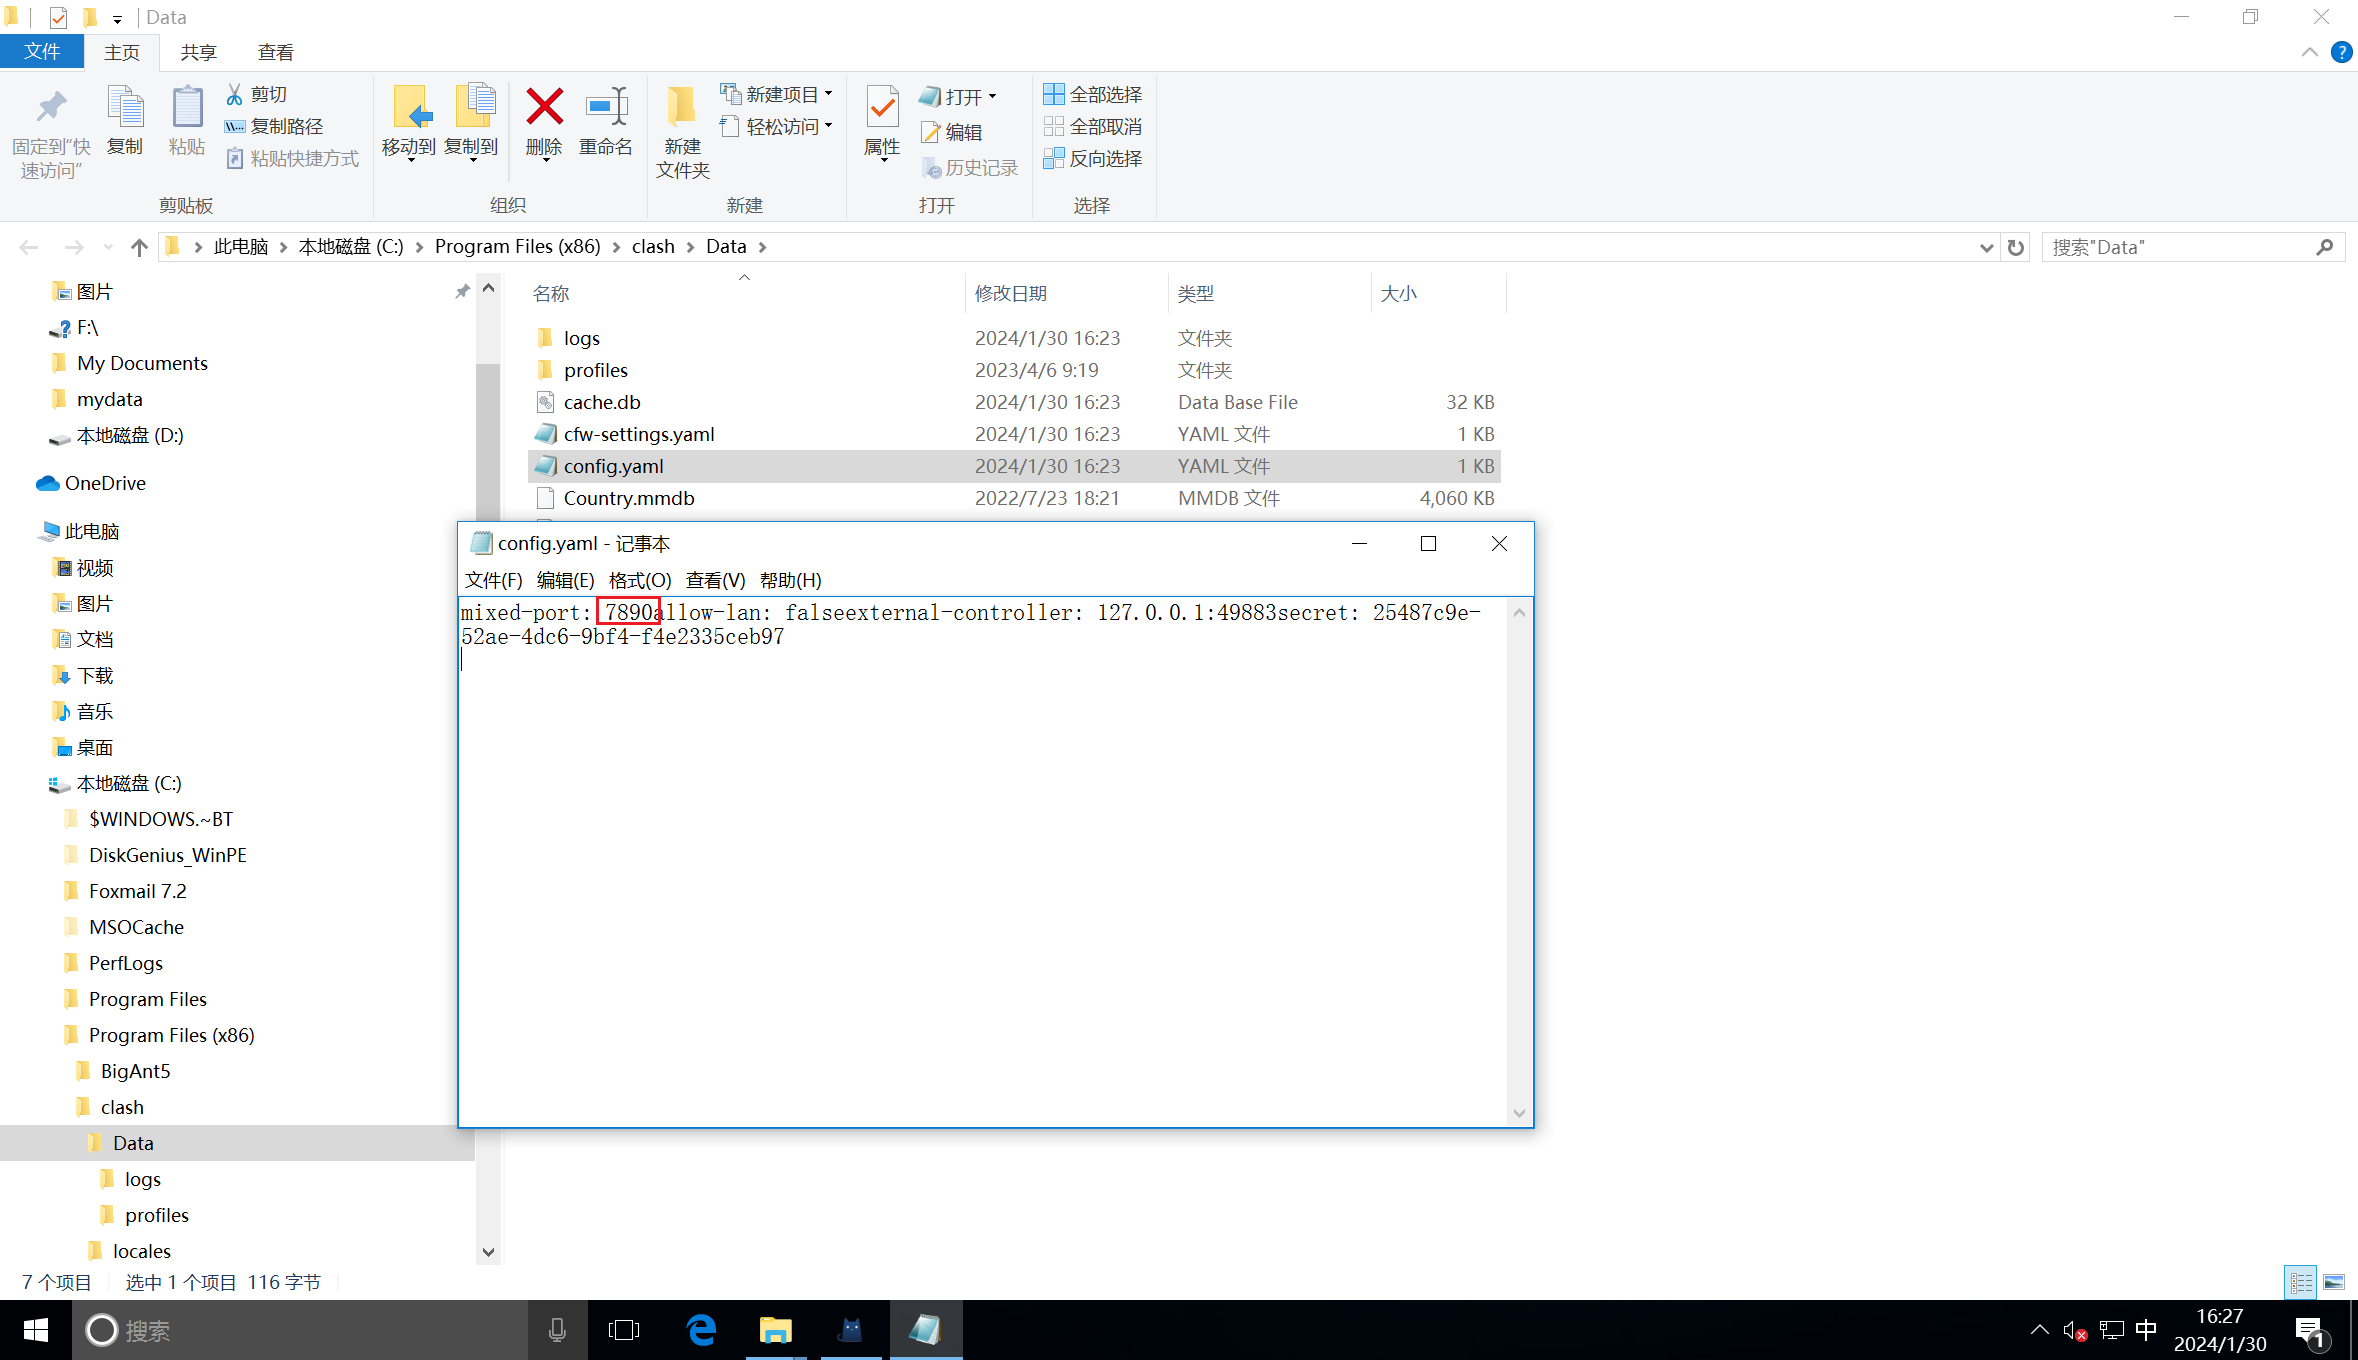The width and height of the screenshot is (2358, 1360).
Task: Click the Pin to Quick Access icon
Action: click(51, 108)
